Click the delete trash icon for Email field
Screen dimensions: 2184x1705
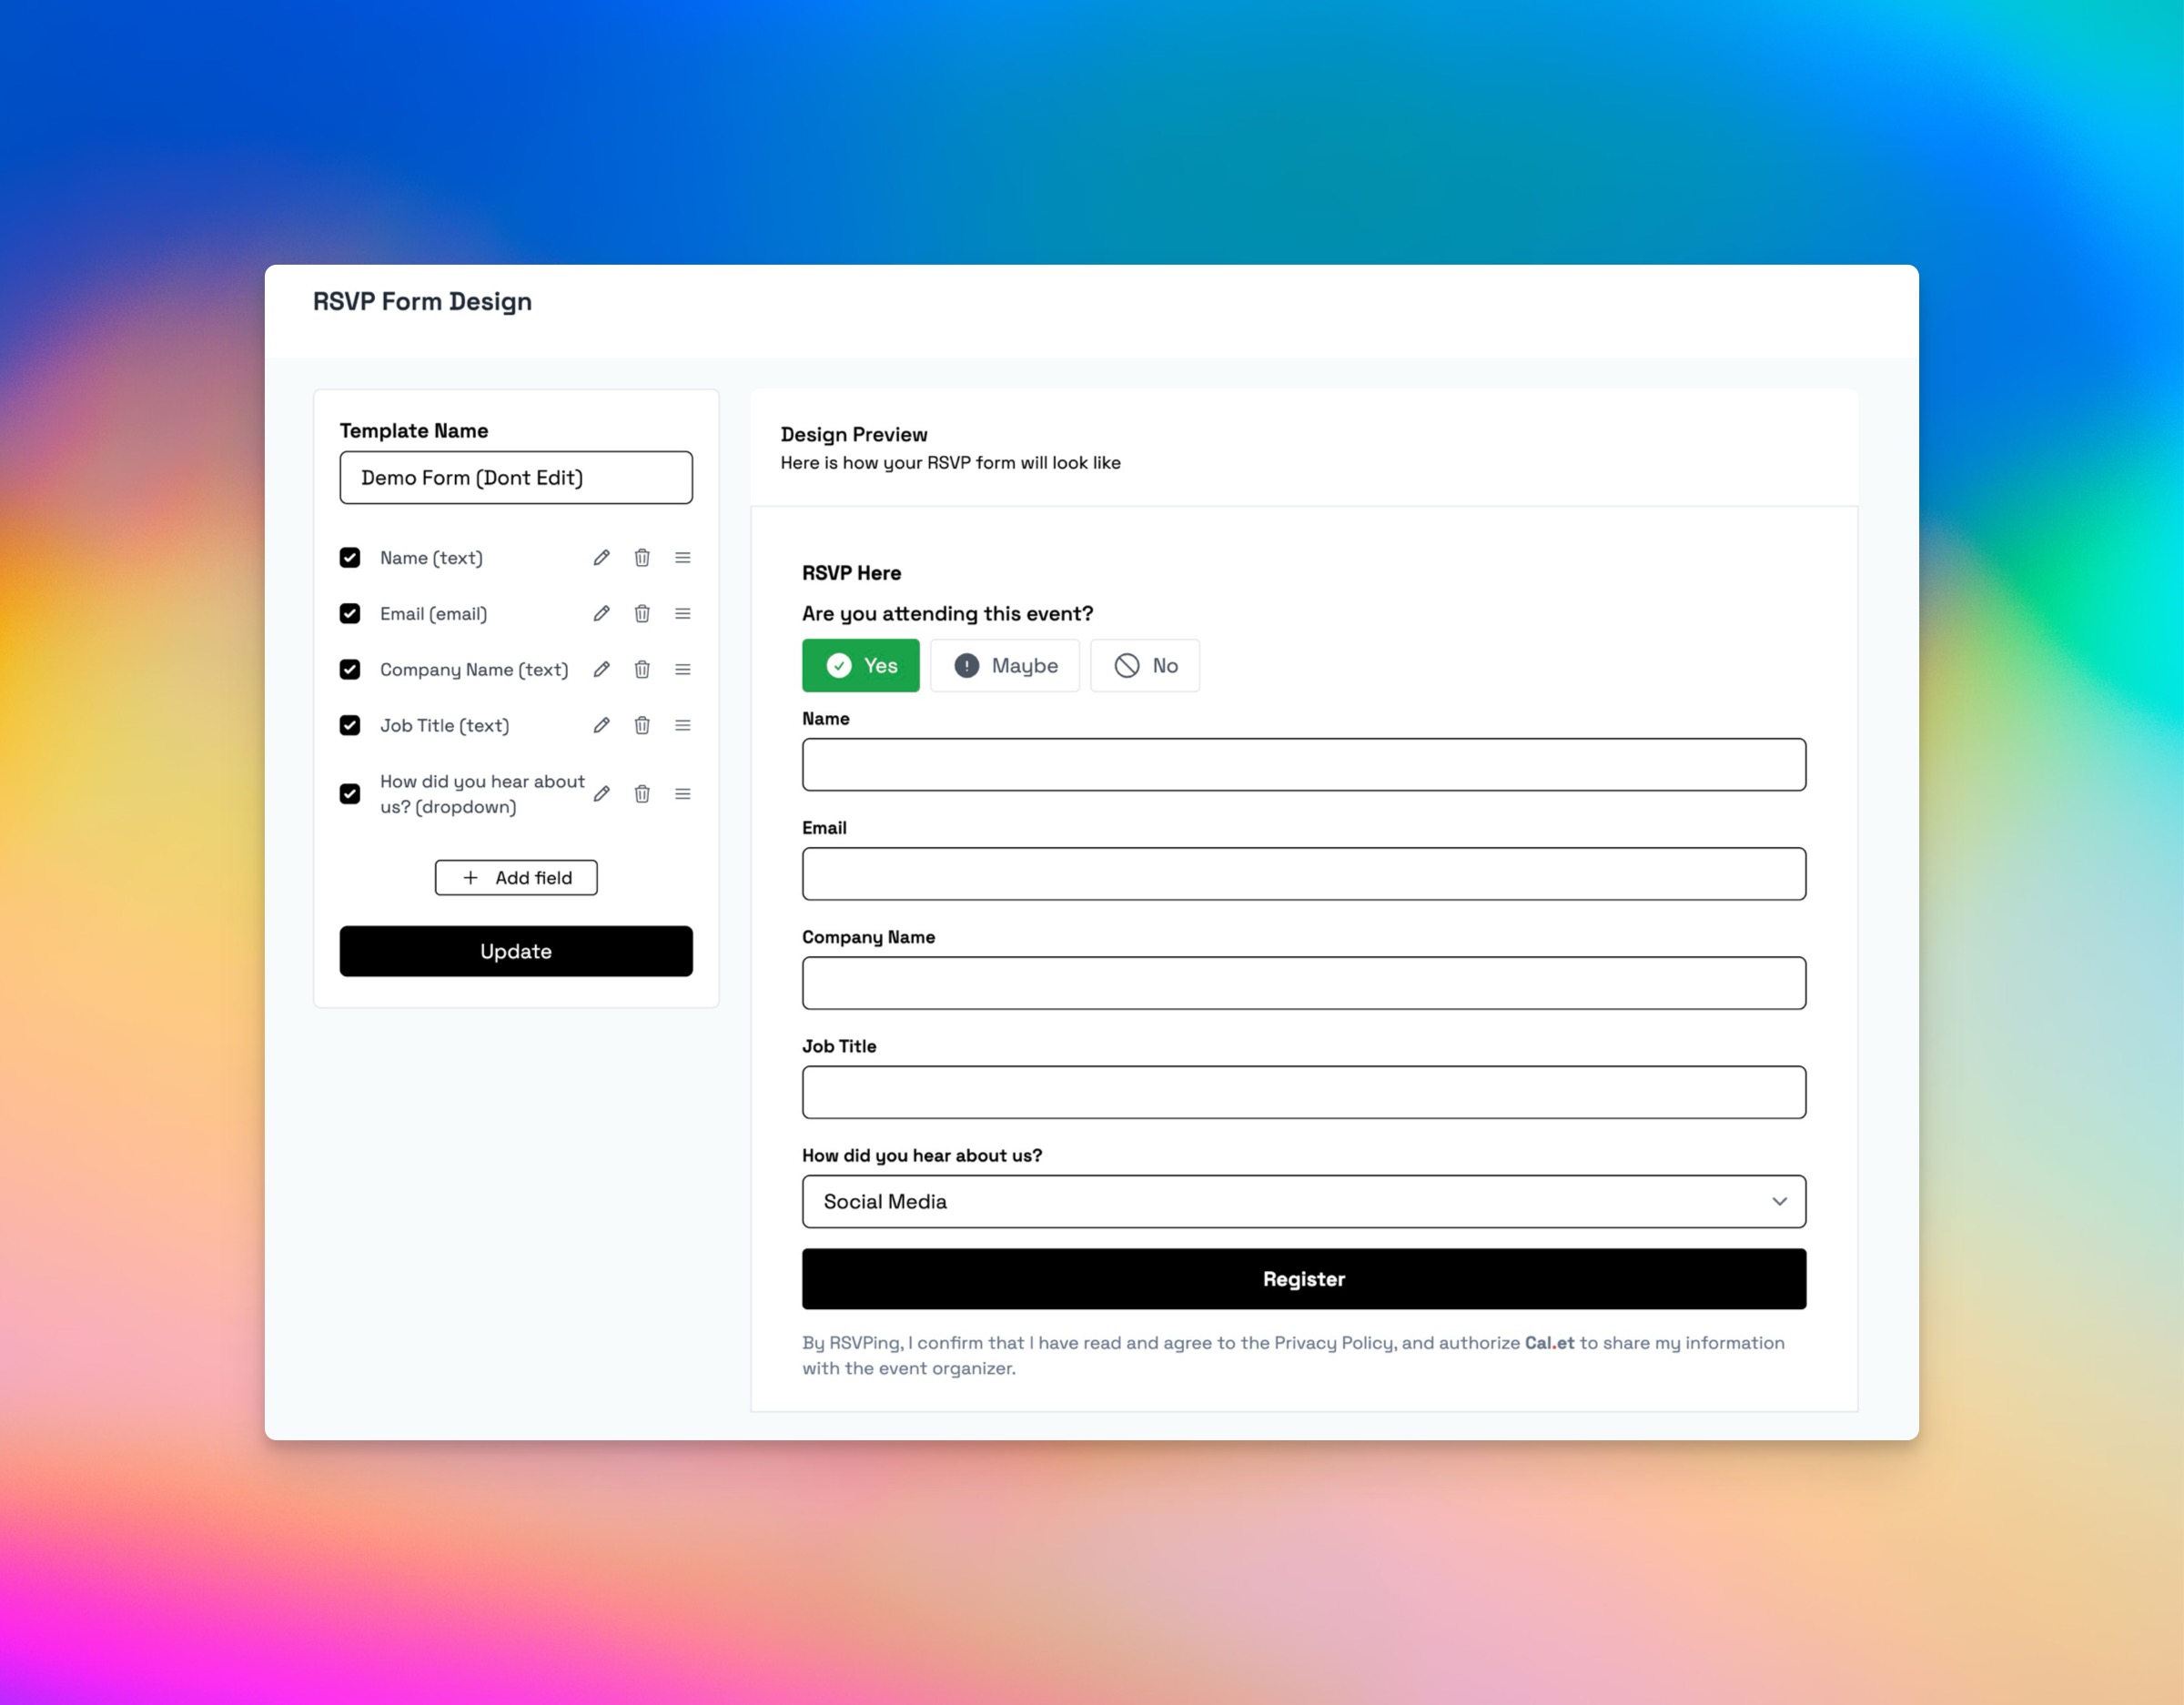(643, 613)
